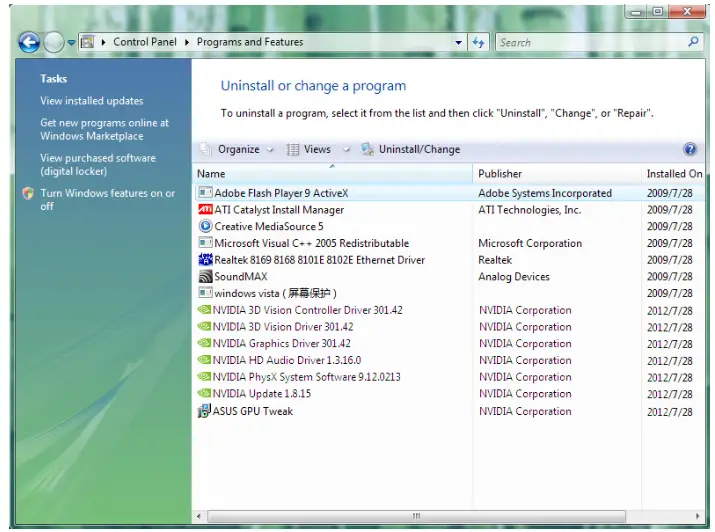Open the View installed updates link
Viewport: 715px width, 532px height.
pyautogui.click(x=91, y=101)
